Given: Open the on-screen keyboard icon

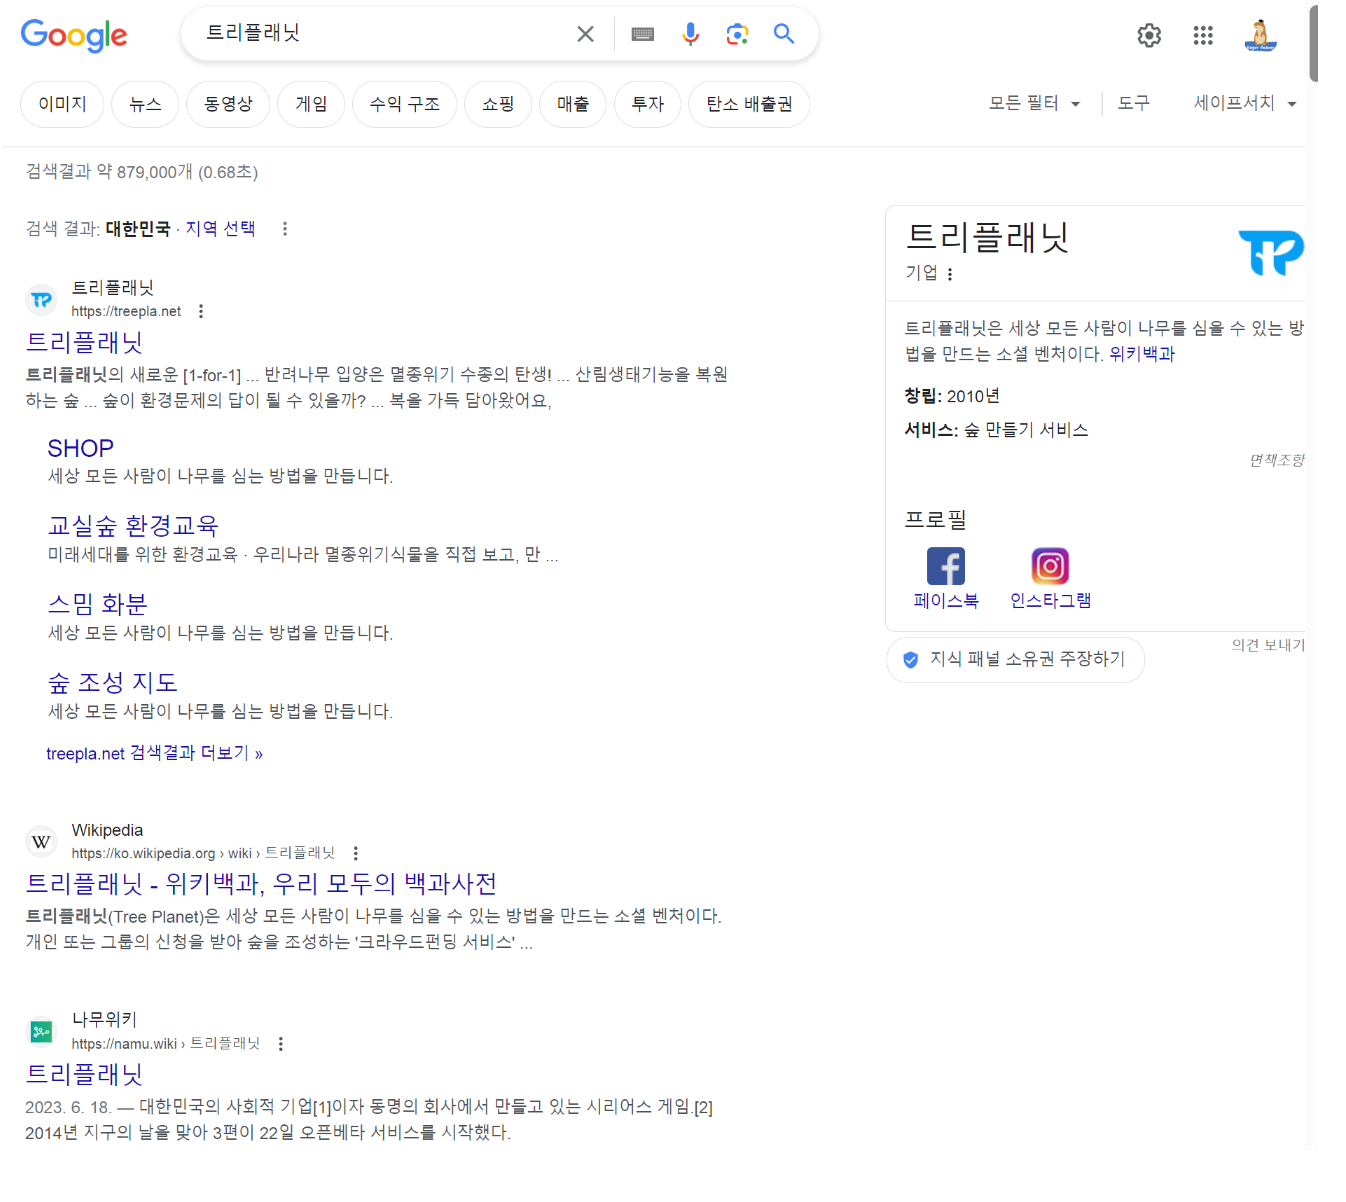Looking at the screenshot, I should pos(643,34).
